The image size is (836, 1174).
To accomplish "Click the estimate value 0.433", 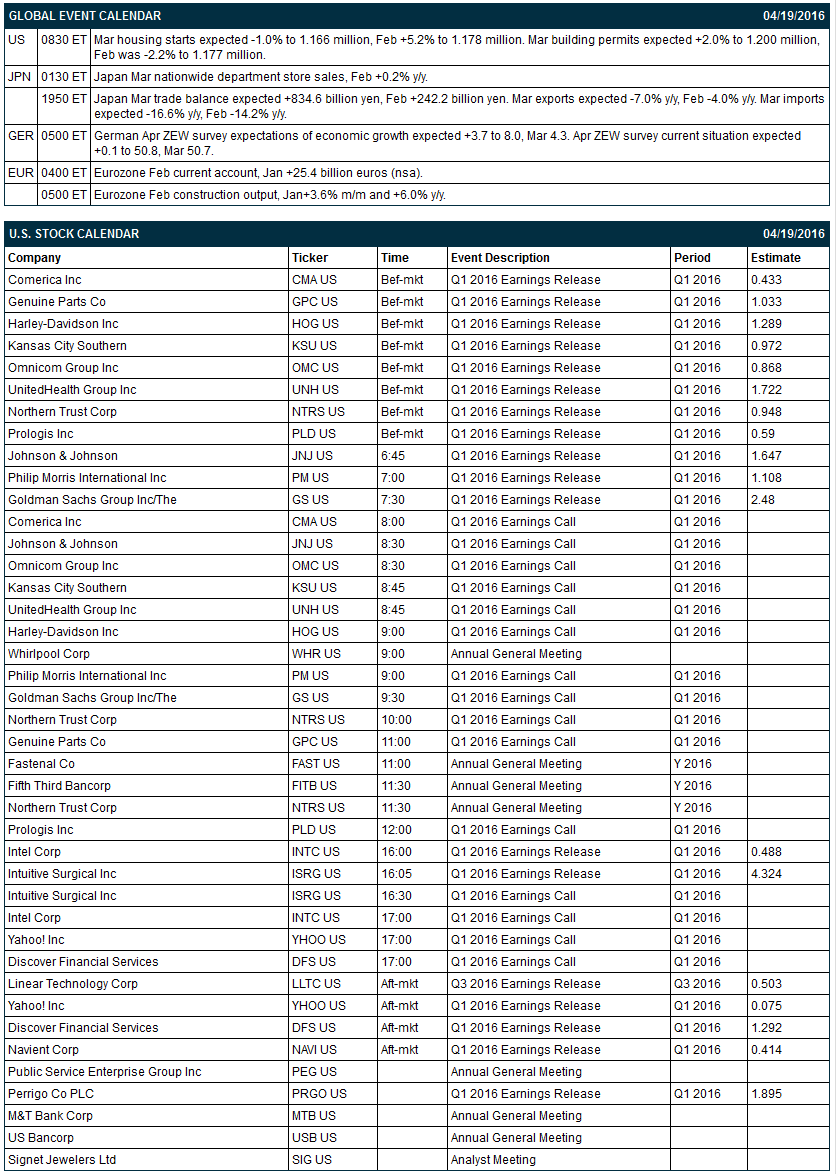I will (x=766, y=279).
